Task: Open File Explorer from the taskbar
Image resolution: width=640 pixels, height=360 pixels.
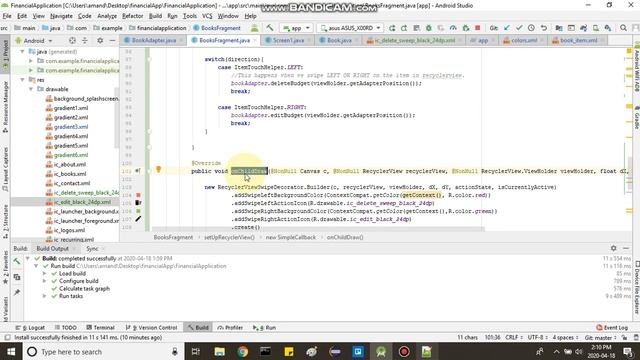Action: coord(220,352)
